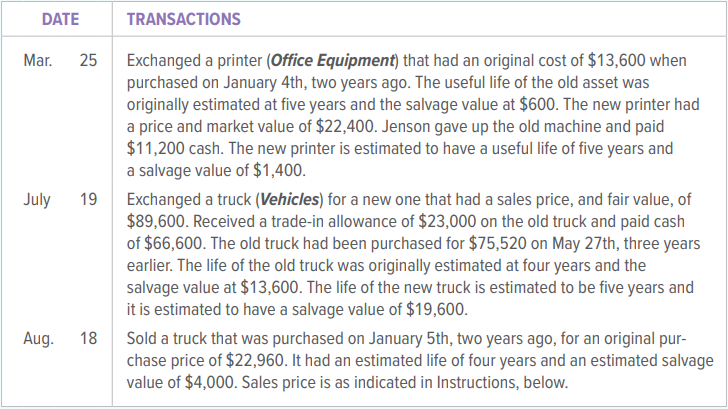Click the text 'January 4th, two years ago'
This screenshot has height=409, width=728.
pos(316,83)
